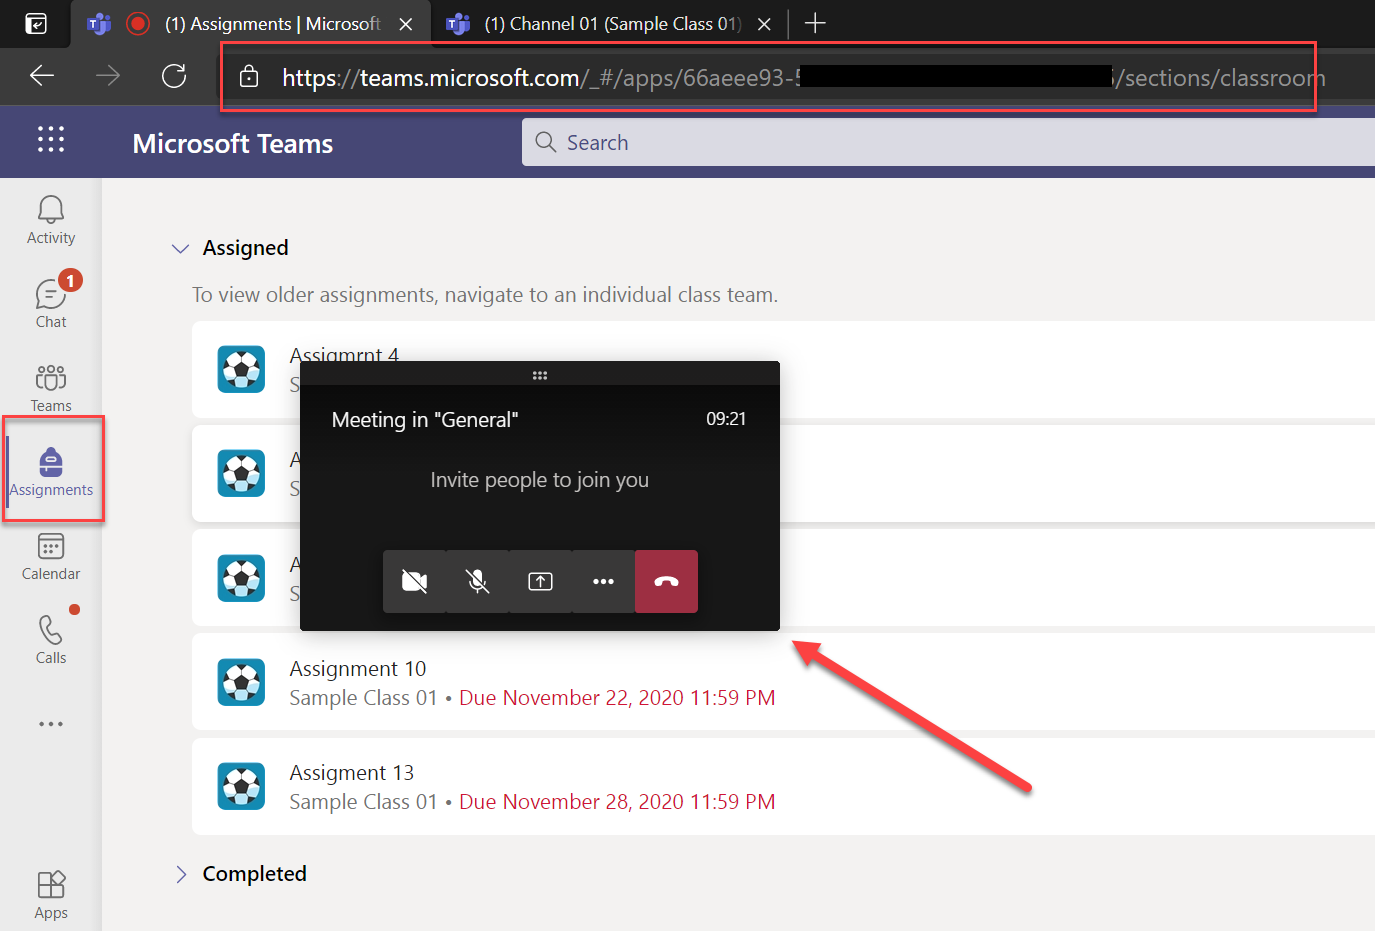1375x931 pixels.
Task: Click the recording indicator on Assignments tab
Action: 138,23
